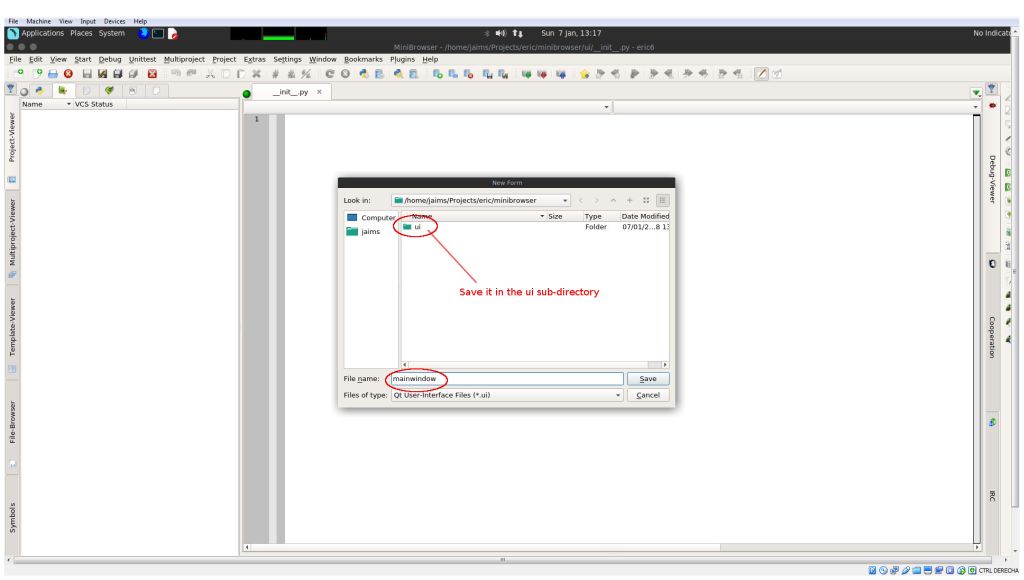Toggle detail view in file dialog

point(662,200)
